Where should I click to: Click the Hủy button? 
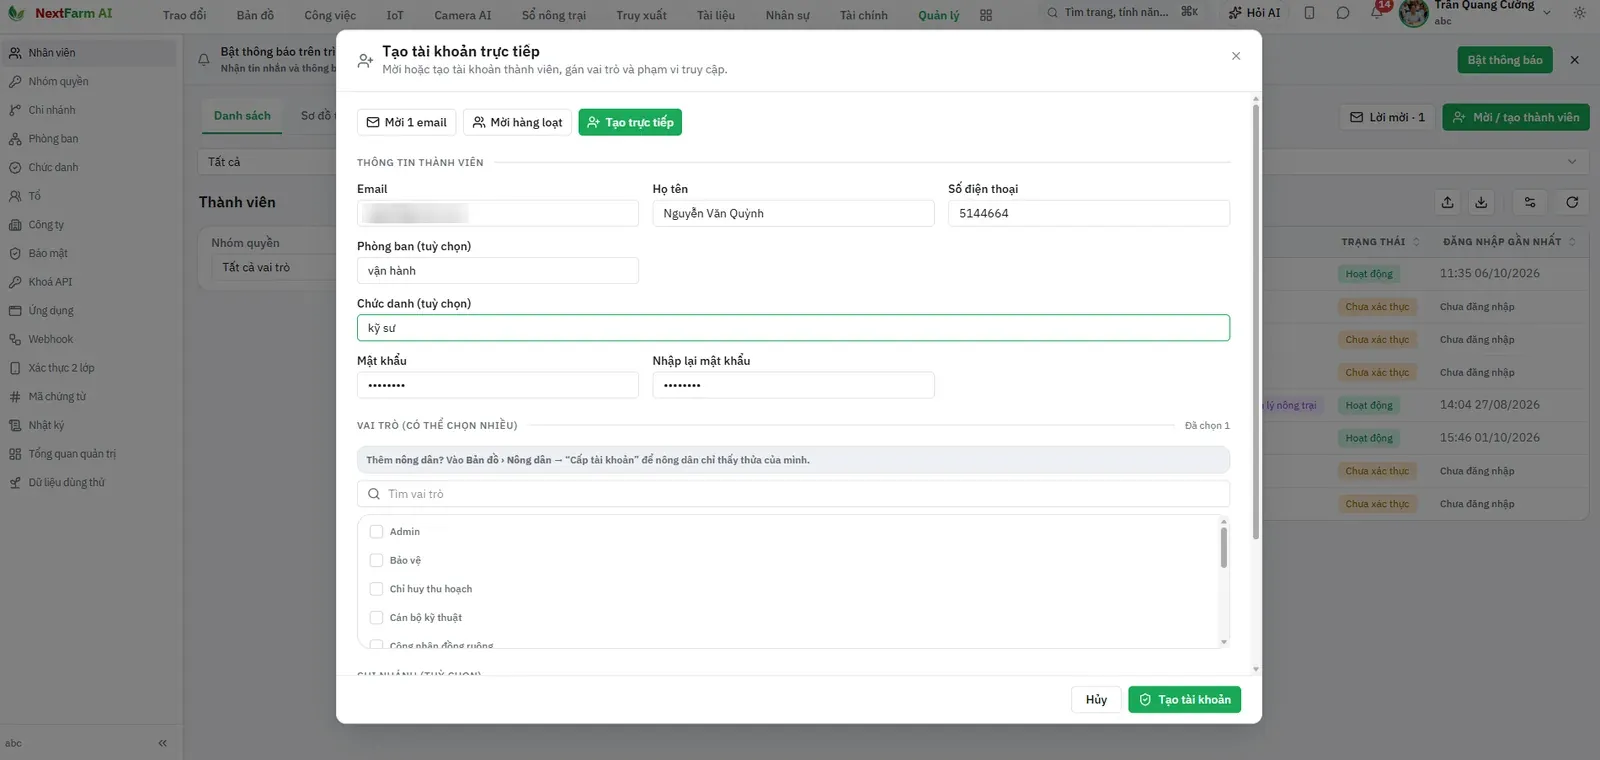coord(1096,700)
